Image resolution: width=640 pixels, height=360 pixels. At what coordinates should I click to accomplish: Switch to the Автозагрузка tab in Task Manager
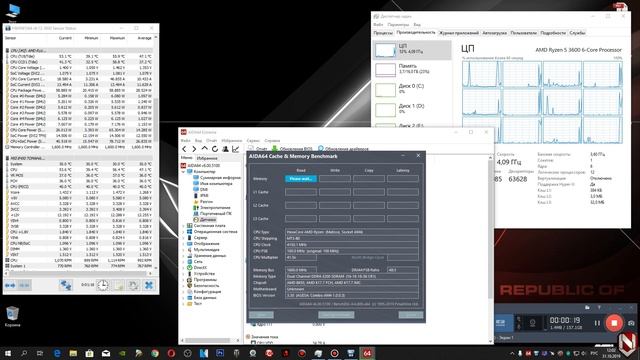pyautogui.click(x=494, y=33)
